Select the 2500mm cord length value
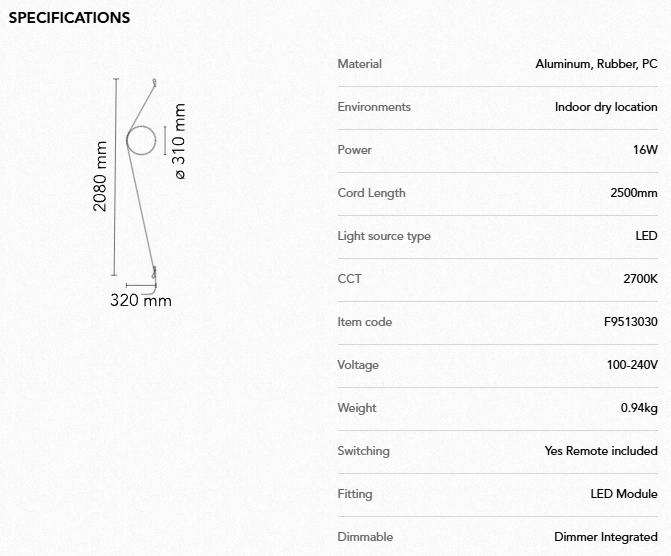The image size is (671, 556). pos(634,193)
